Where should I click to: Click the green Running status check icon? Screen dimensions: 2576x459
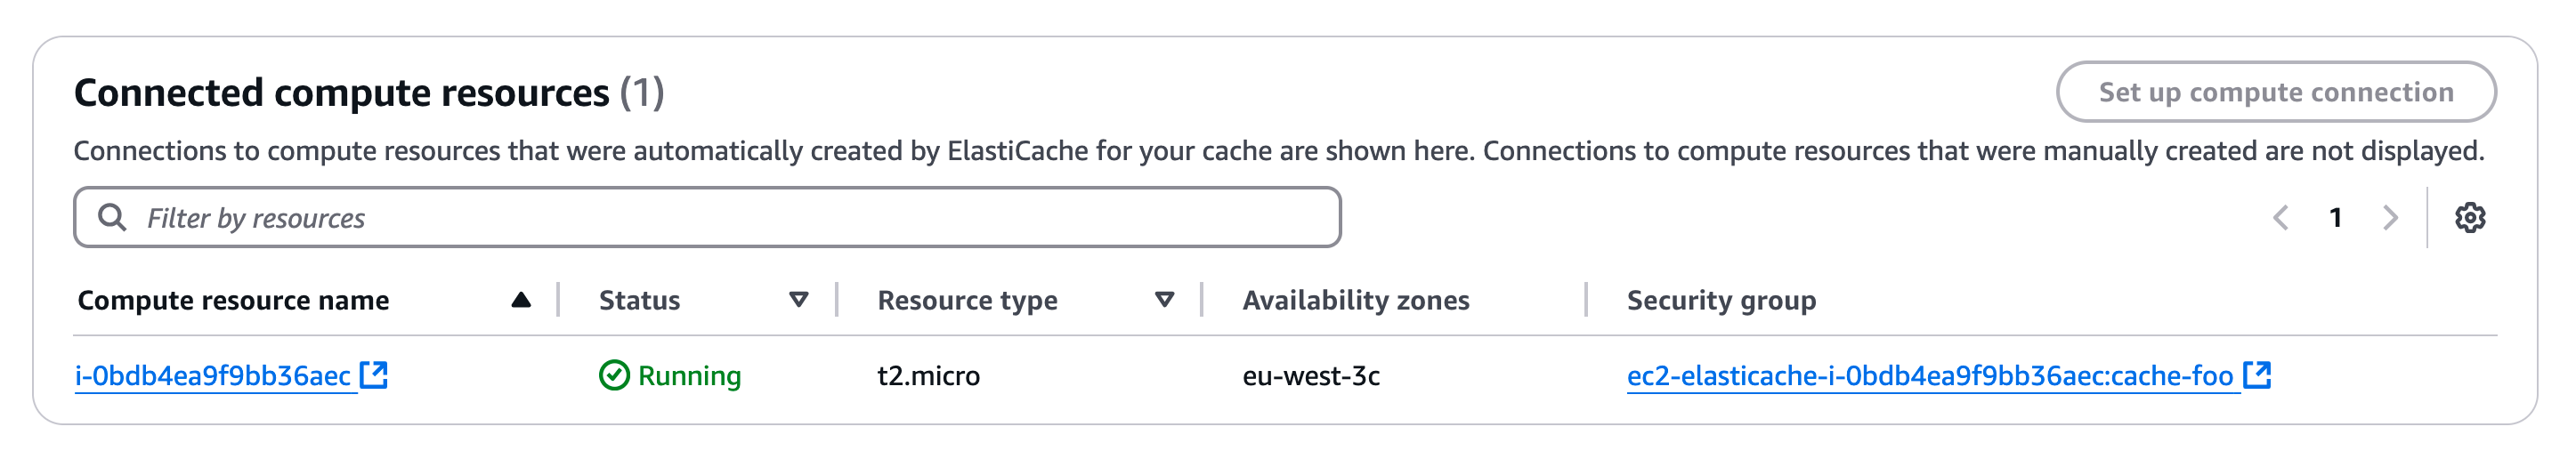point(614,376)
